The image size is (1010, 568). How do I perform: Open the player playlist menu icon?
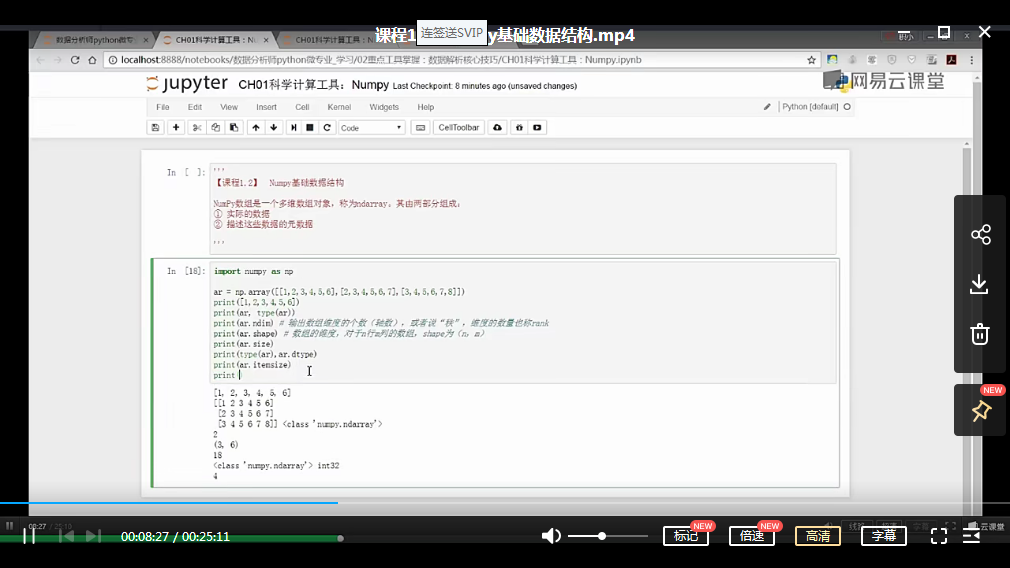click(x=971, y=536)
